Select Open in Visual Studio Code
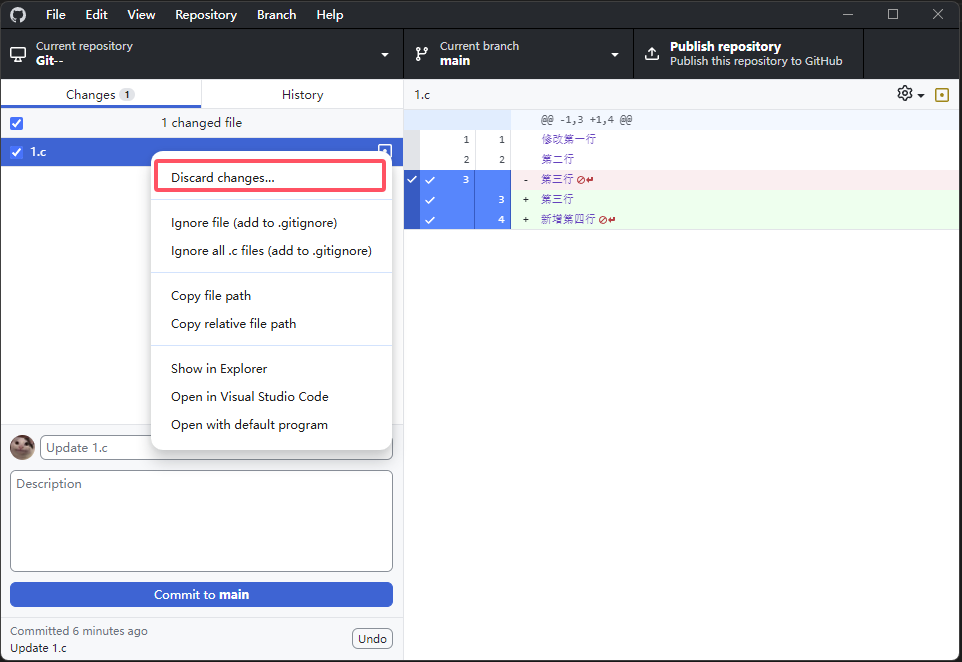This screenshot has width=962, height=662. point(249,396)
